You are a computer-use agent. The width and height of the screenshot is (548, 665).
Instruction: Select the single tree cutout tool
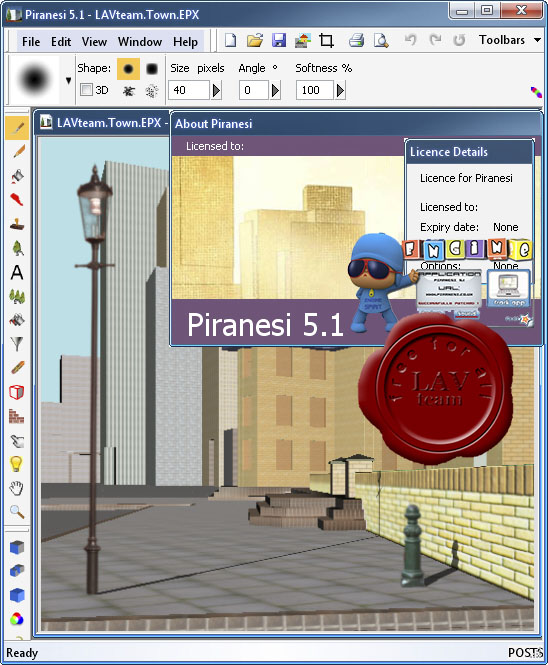tap(17, 248)
